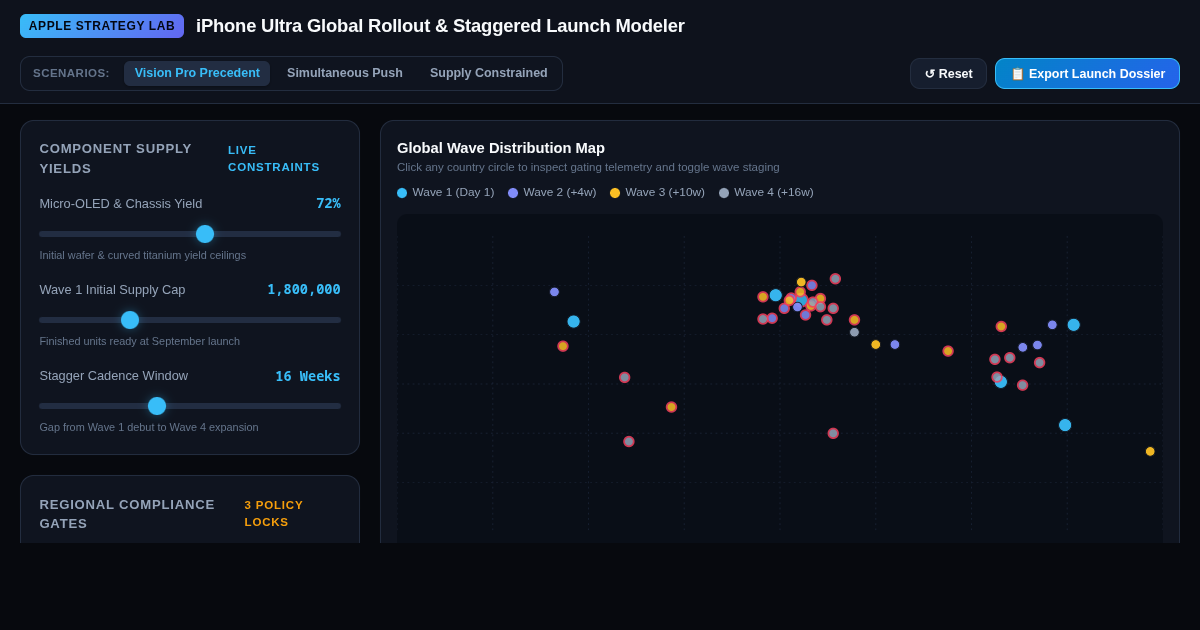This screenshot has height=630, width=1200.
Task: Click the lowest cyan circle on the map
Action: 1065,425
